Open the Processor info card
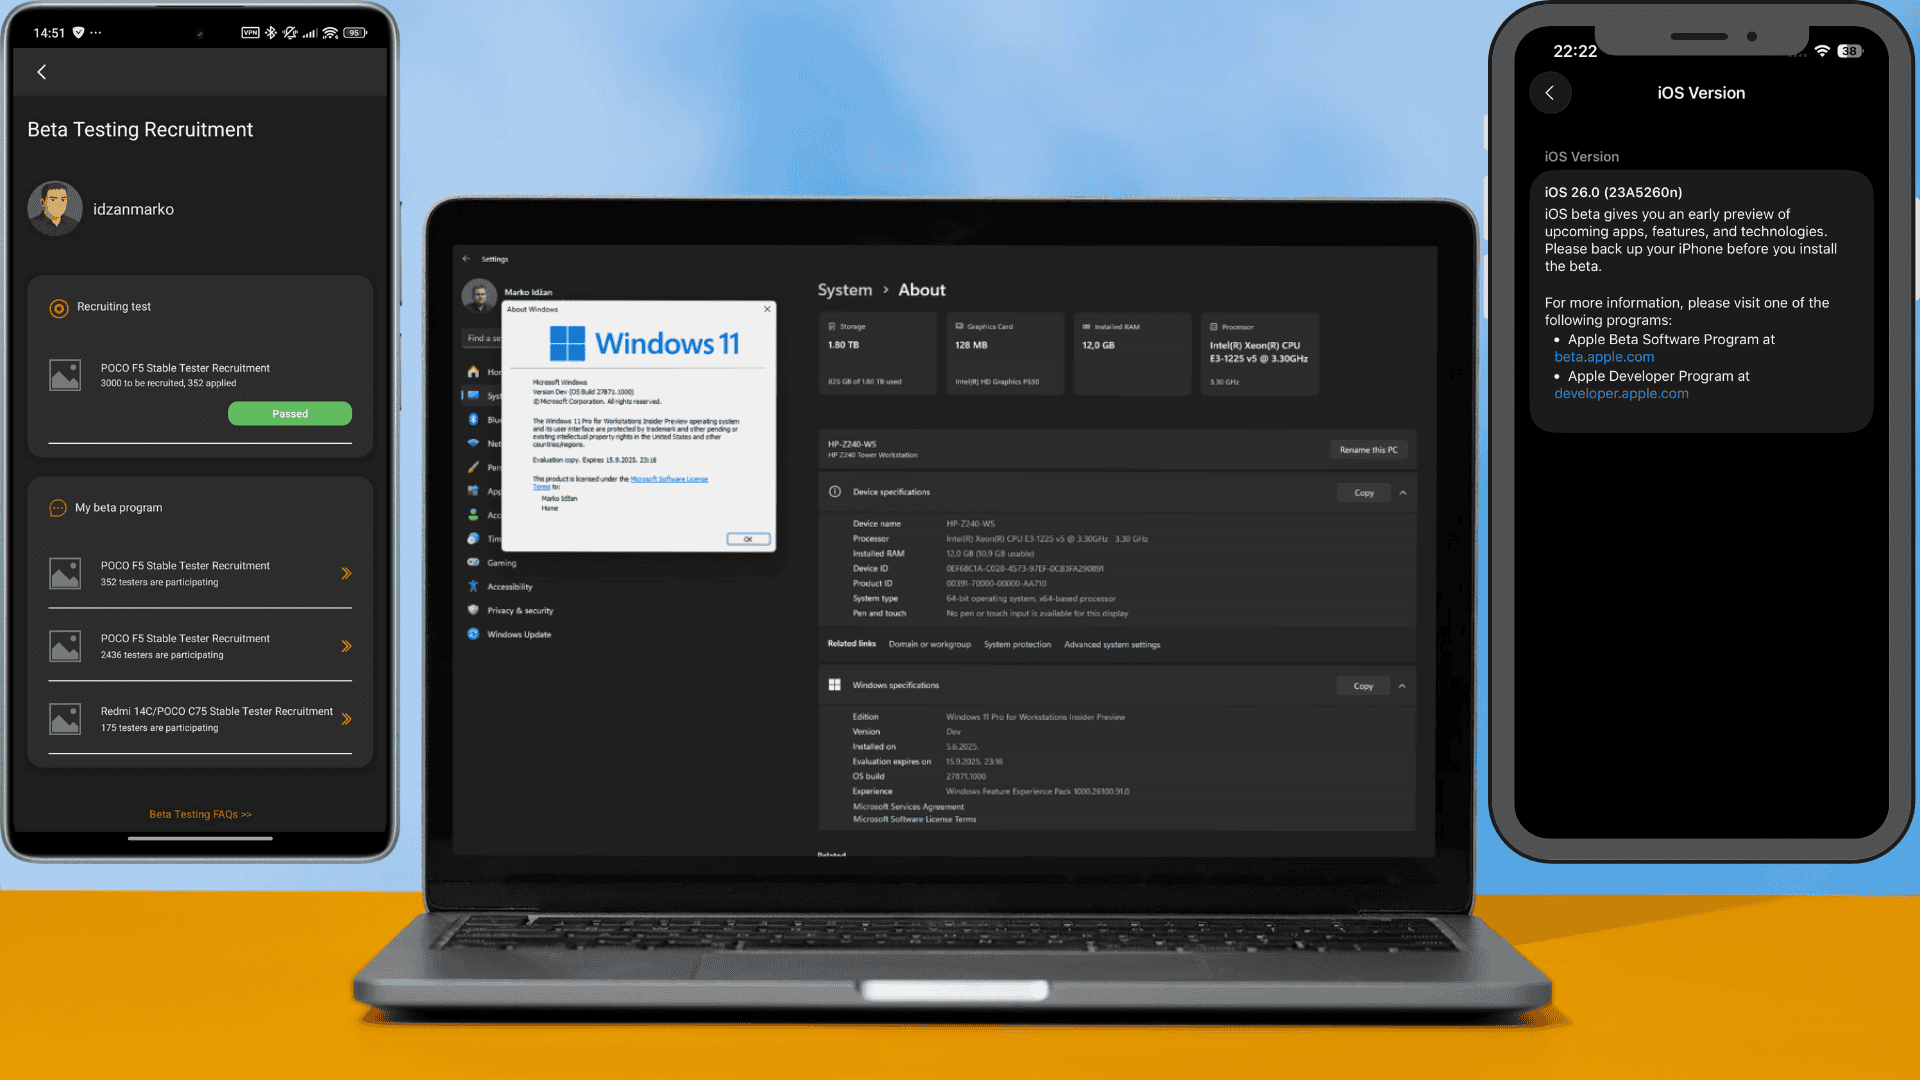The image size is (1920, 1080). pos(1260,354)
